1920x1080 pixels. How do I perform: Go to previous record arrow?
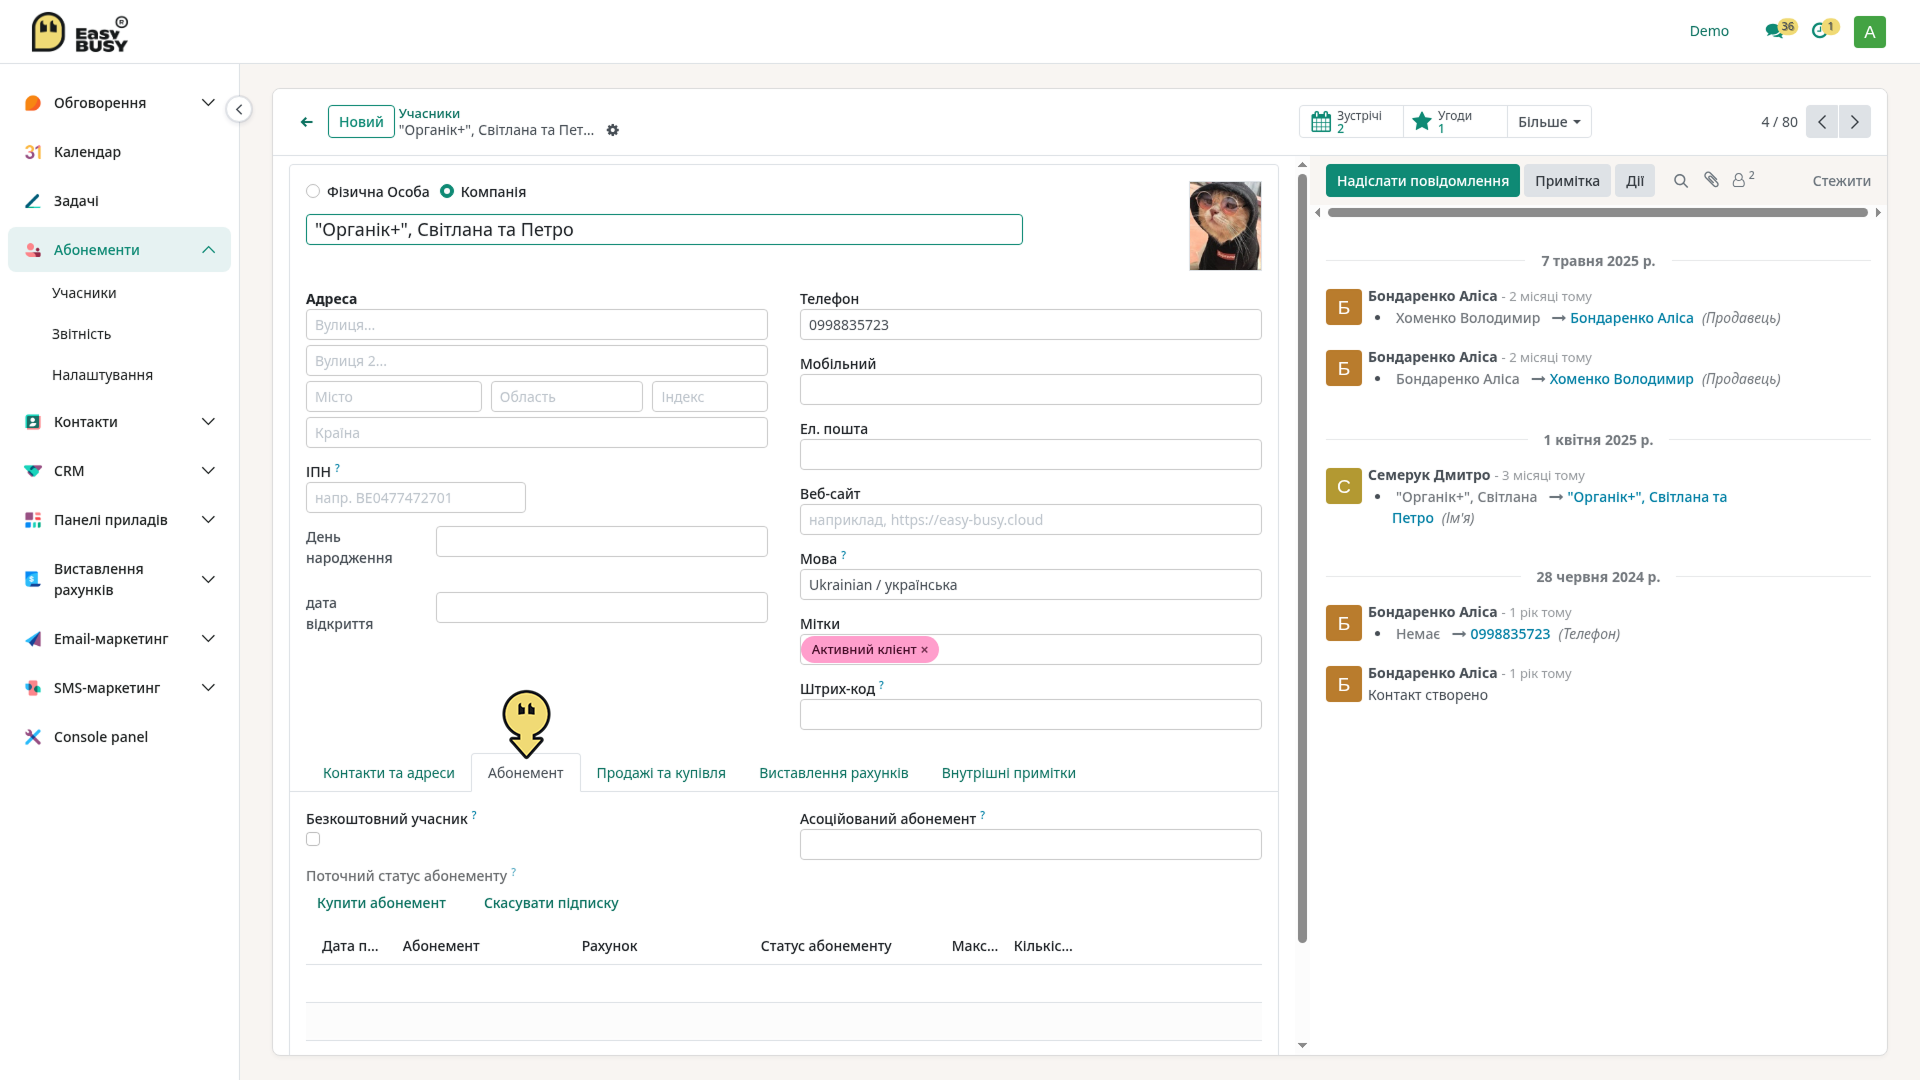click(1822, 122)
